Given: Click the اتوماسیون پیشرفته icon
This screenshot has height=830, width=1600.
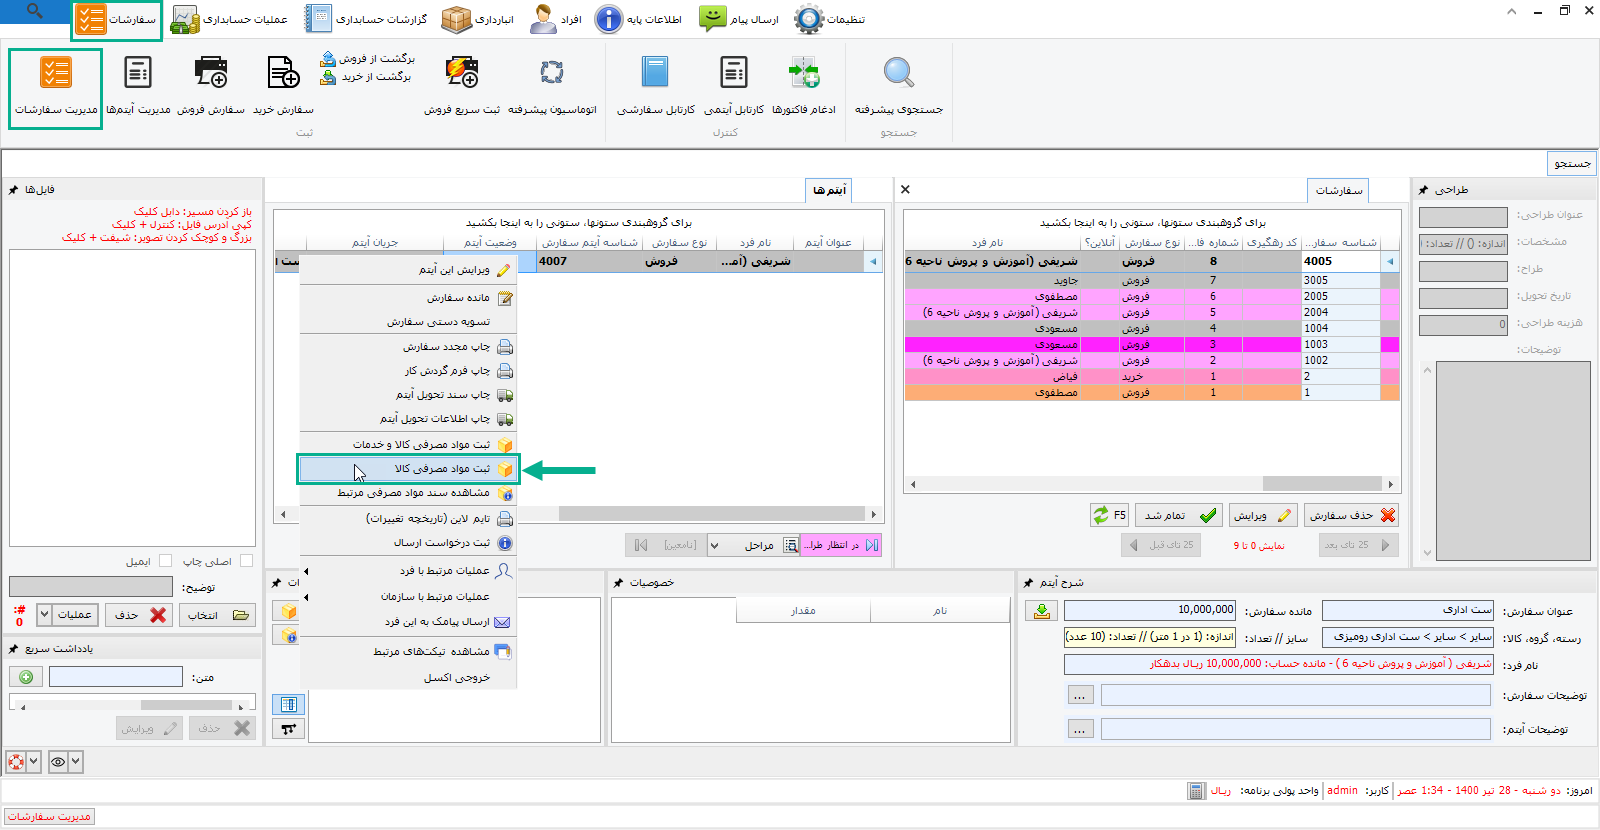Looking at the screenshot, I should tap(551, 74).
